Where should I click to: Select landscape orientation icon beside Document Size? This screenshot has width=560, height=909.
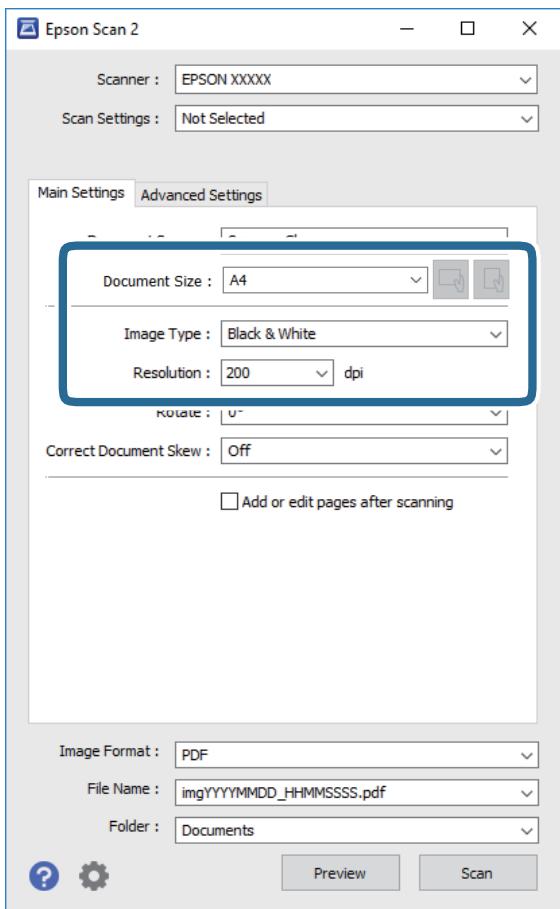pos(450,280)
